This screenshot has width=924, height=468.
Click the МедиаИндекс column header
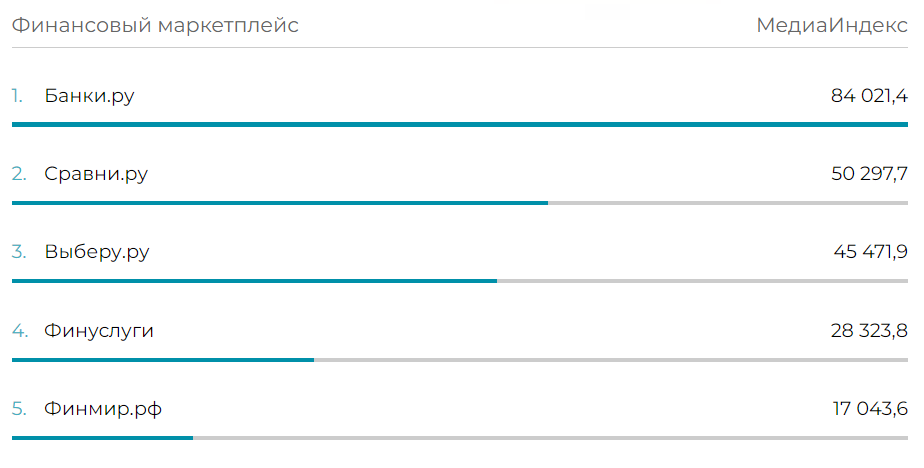832,25
